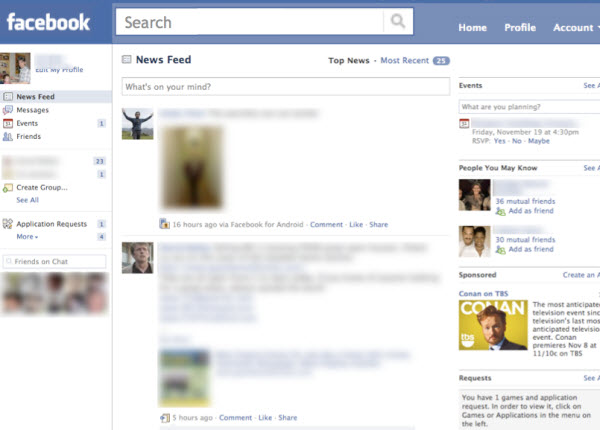Go to Home in the top bar
This screenshot has height=430, width=600.
coord(473,28)
